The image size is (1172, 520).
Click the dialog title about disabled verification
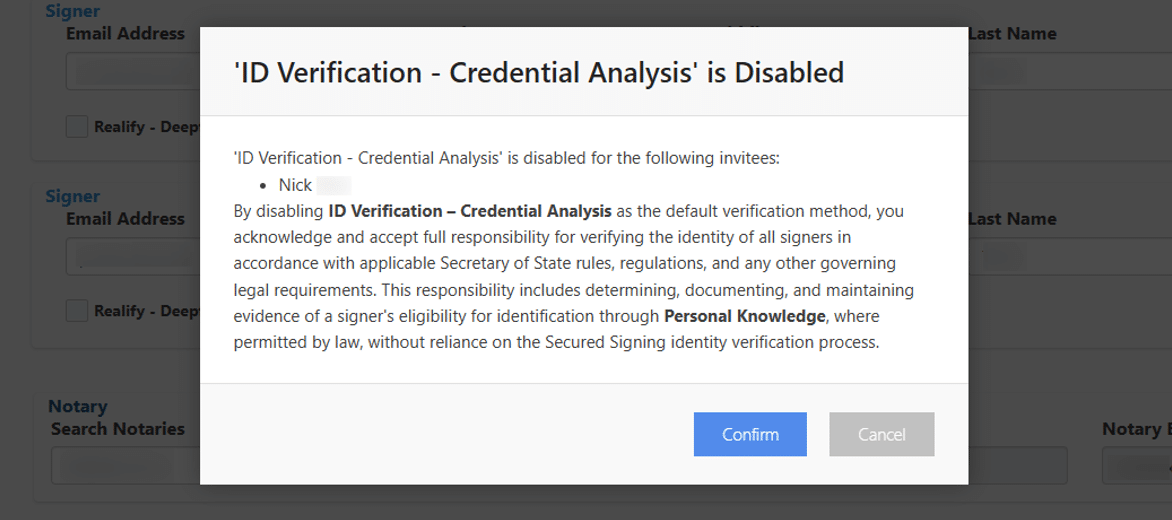tap(539, 72)
